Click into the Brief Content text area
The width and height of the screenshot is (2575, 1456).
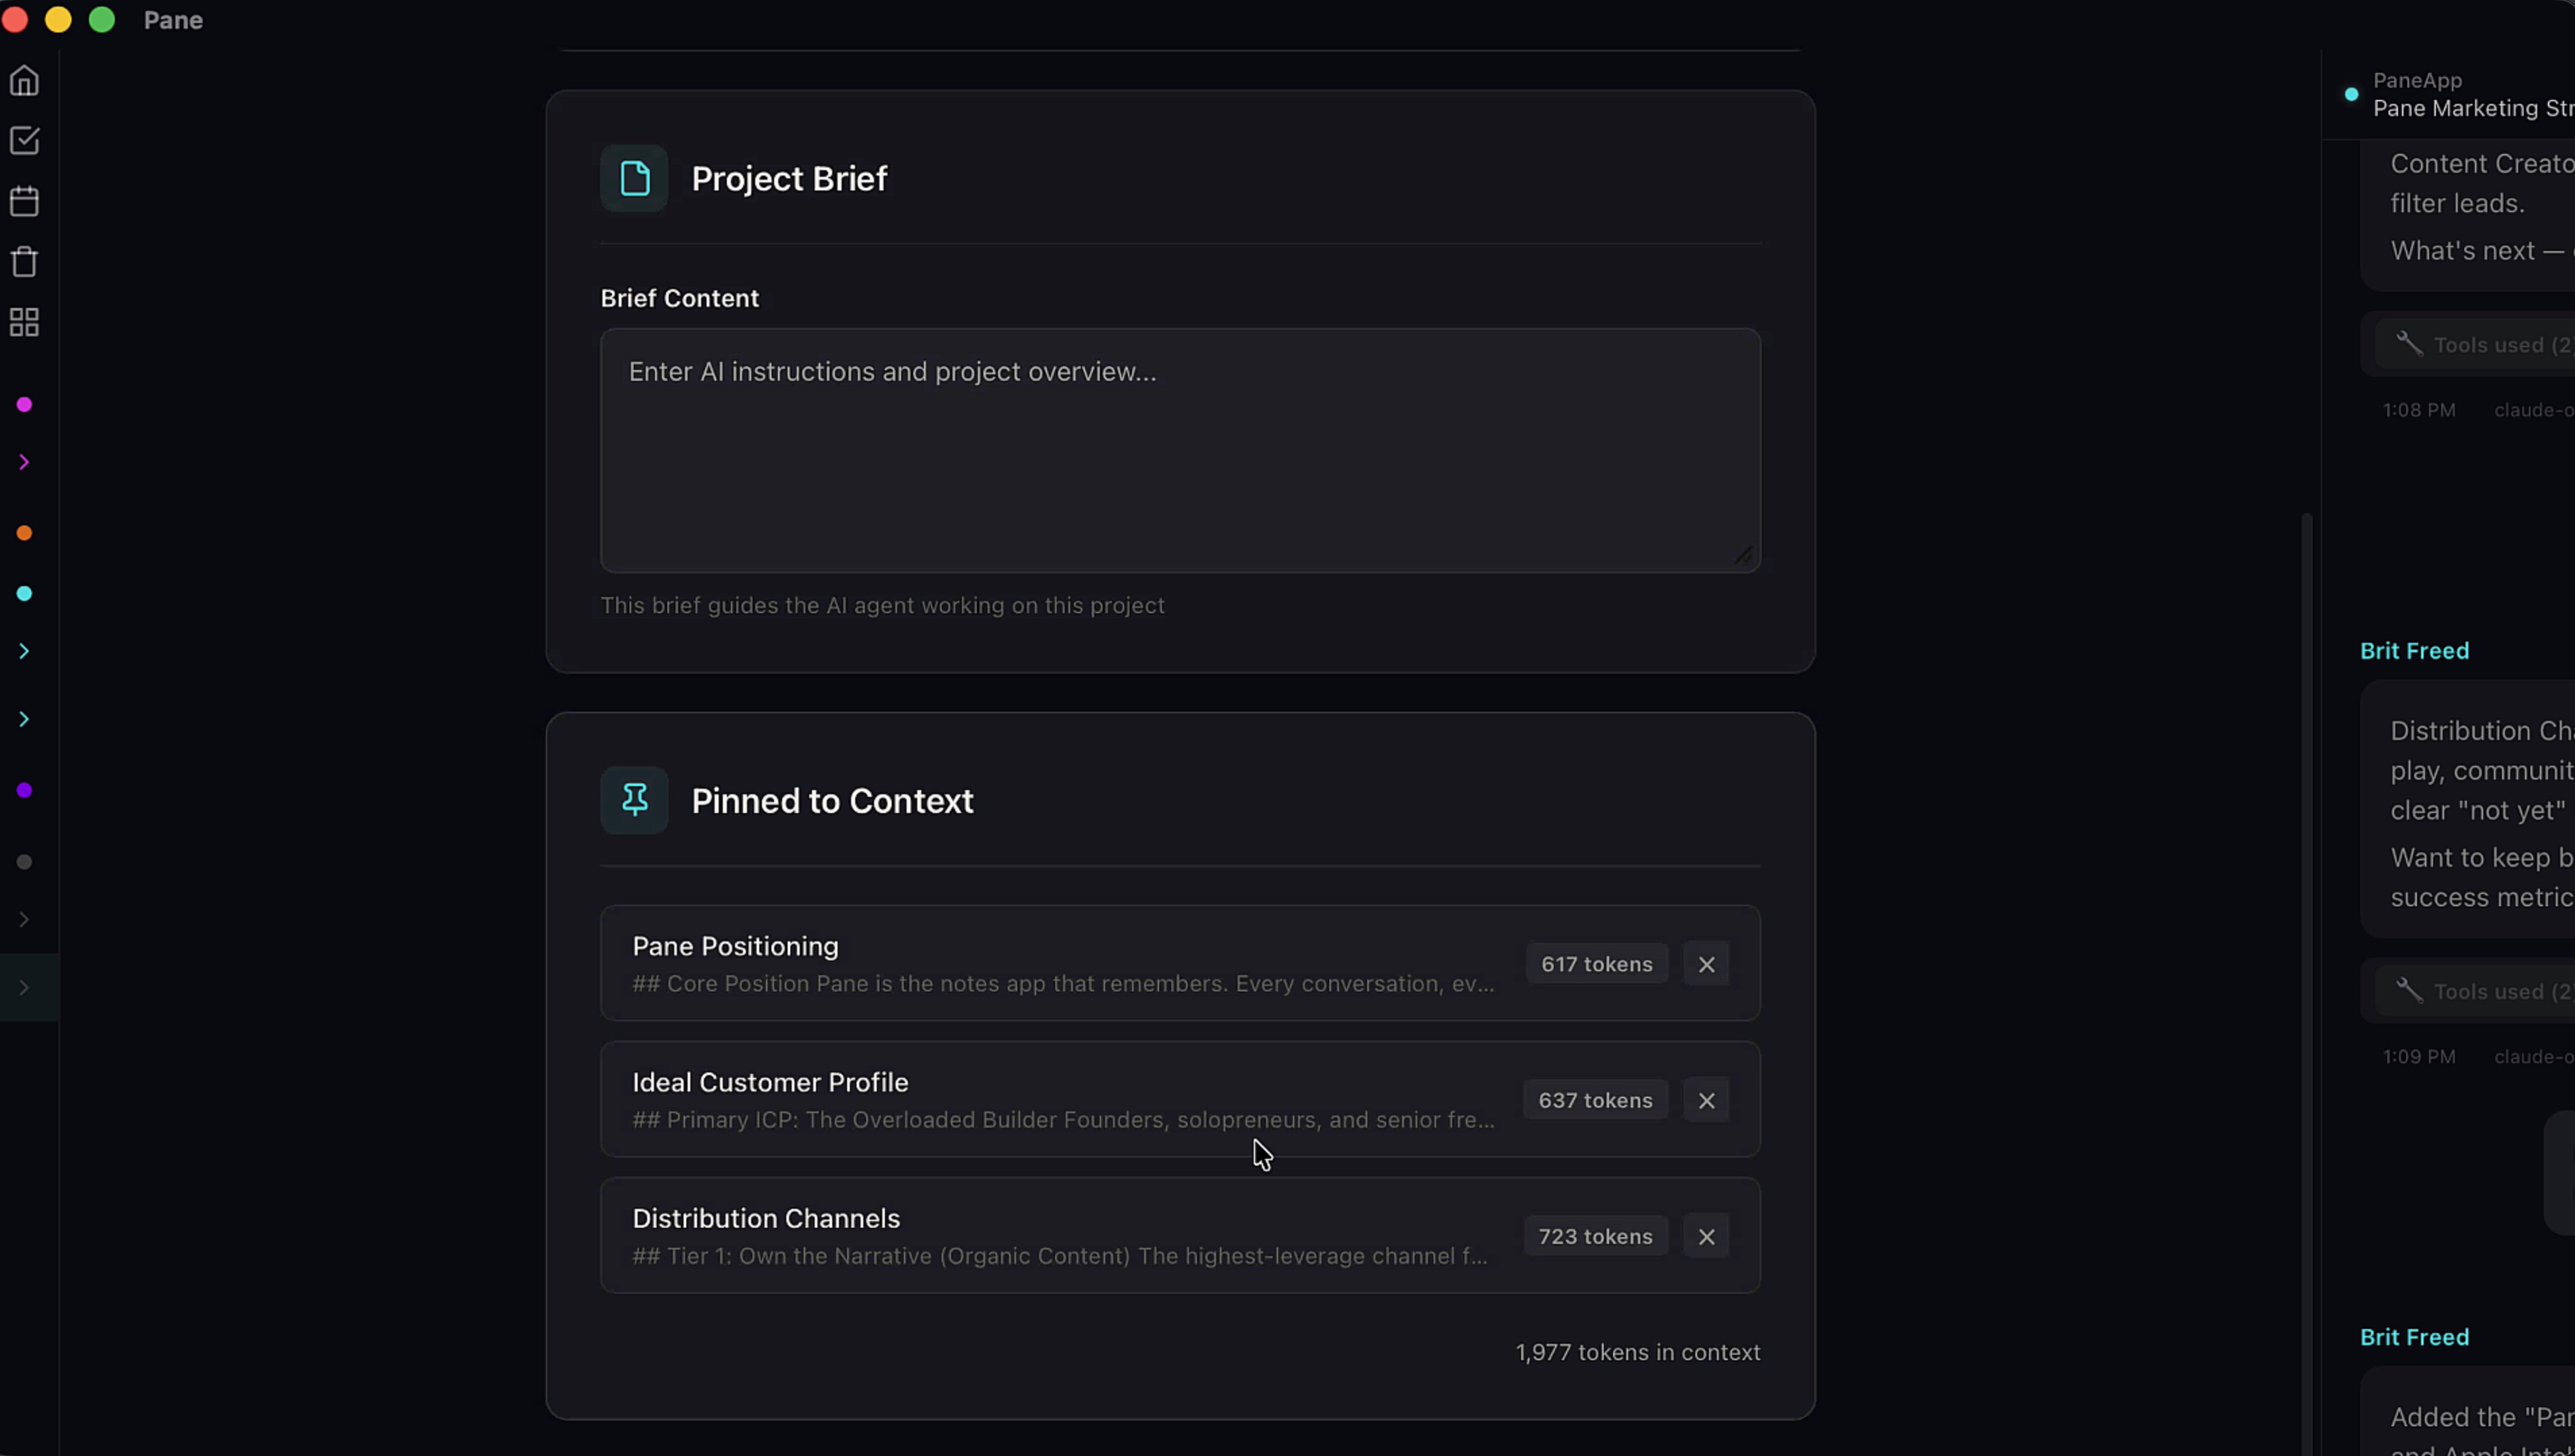1180,450
